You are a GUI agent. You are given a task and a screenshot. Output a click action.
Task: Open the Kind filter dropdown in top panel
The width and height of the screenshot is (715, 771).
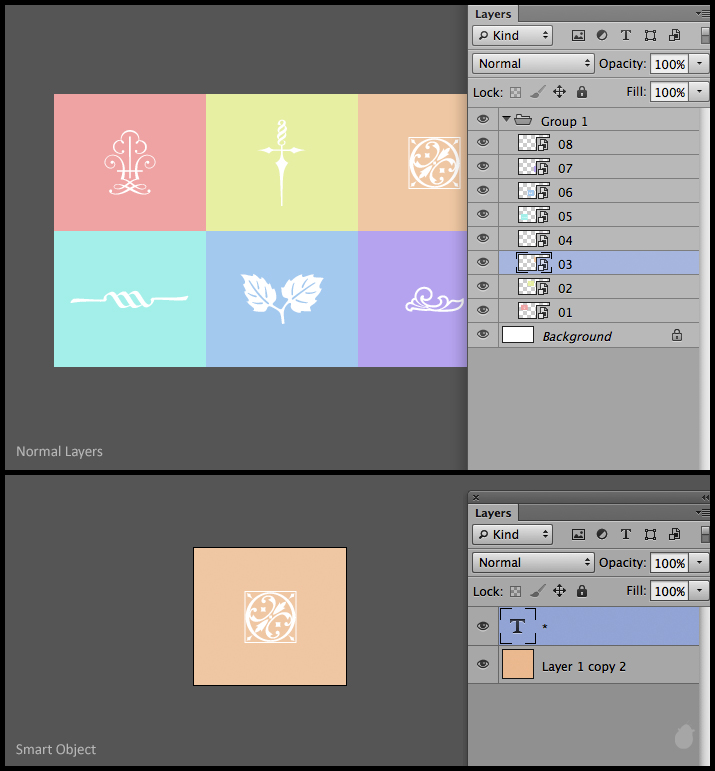coord(513,35)
